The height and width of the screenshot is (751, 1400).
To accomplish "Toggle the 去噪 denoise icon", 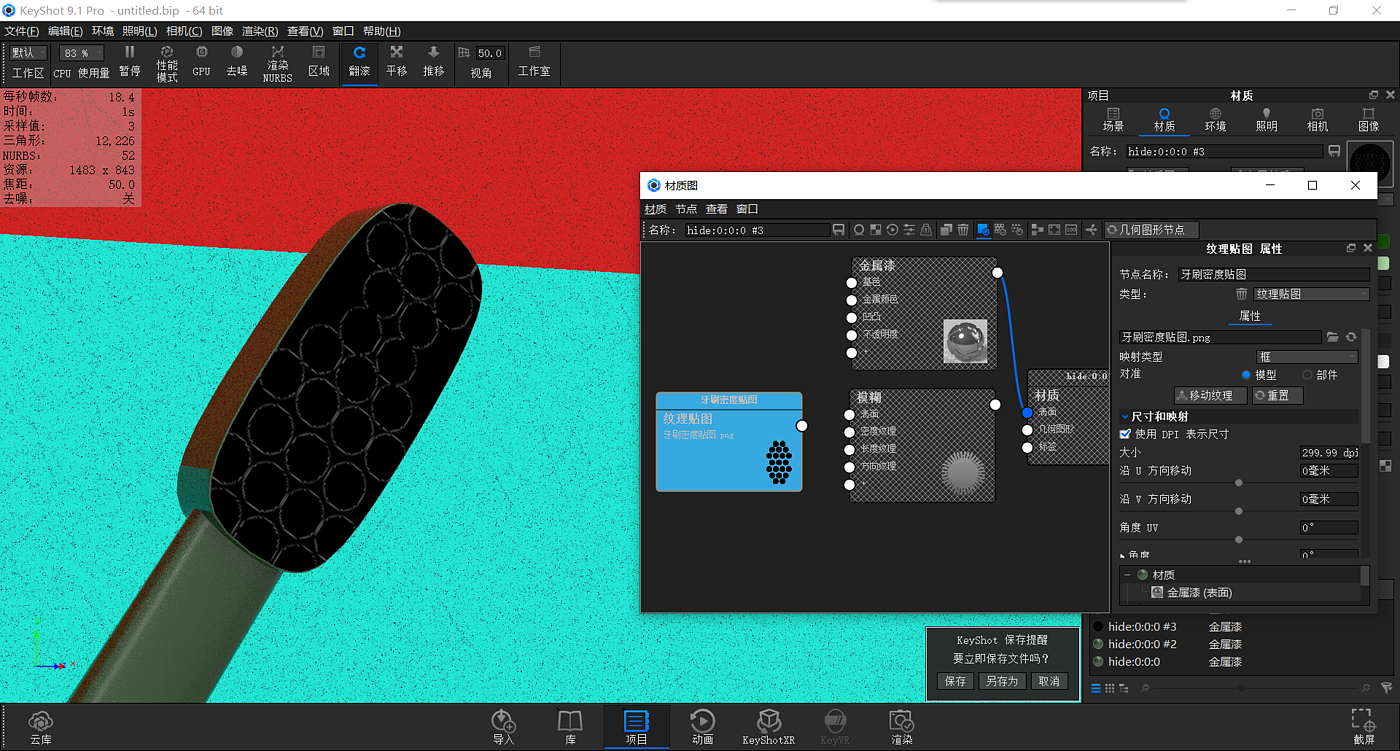I will pos(236,60).
